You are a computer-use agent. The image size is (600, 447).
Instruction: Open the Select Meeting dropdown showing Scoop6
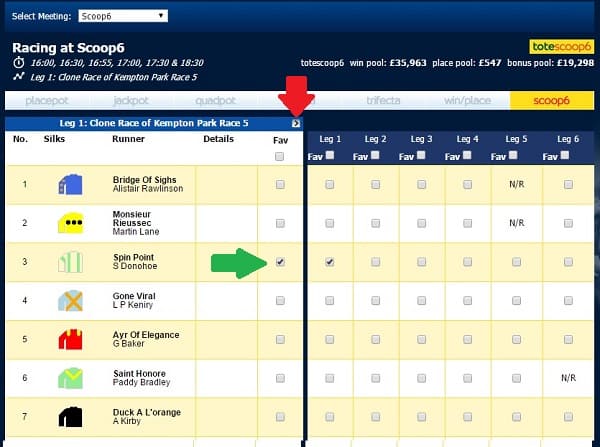coord(123,16)
